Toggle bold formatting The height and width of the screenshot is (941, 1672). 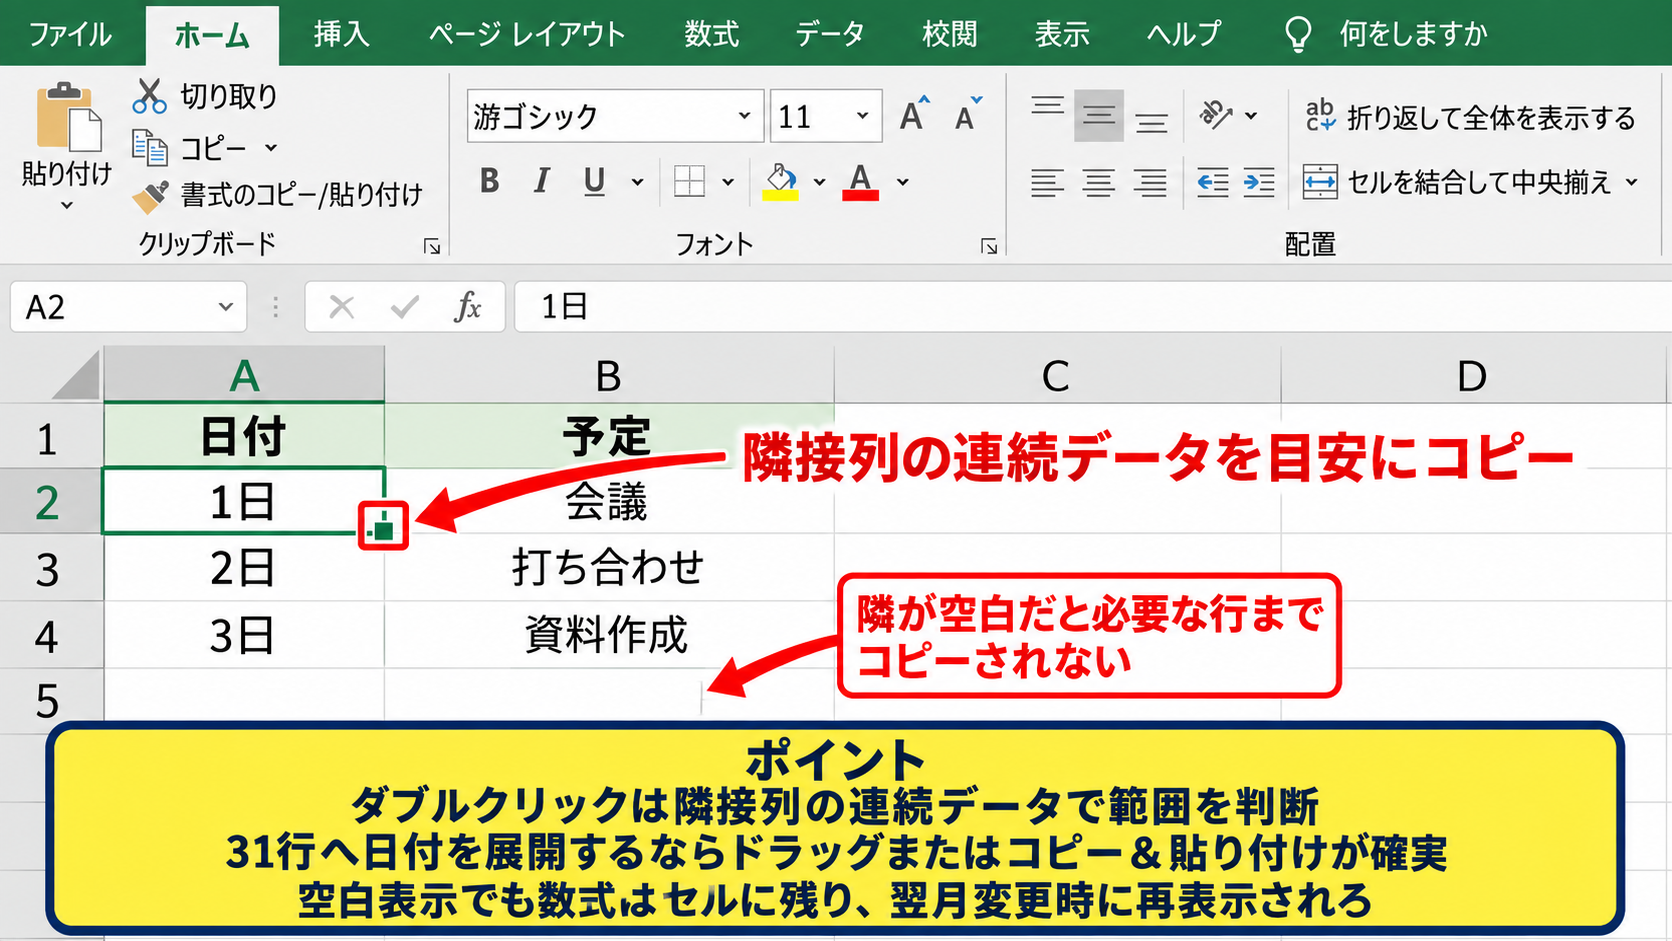click(489, 181)
